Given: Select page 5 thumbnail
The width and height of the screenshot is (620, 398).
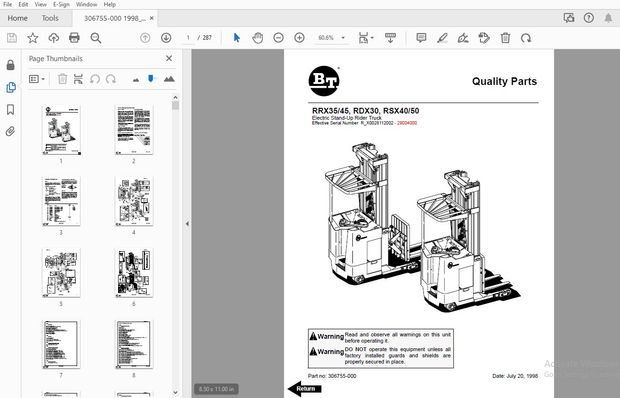Looking at the screenshot, I should (61, 273).
